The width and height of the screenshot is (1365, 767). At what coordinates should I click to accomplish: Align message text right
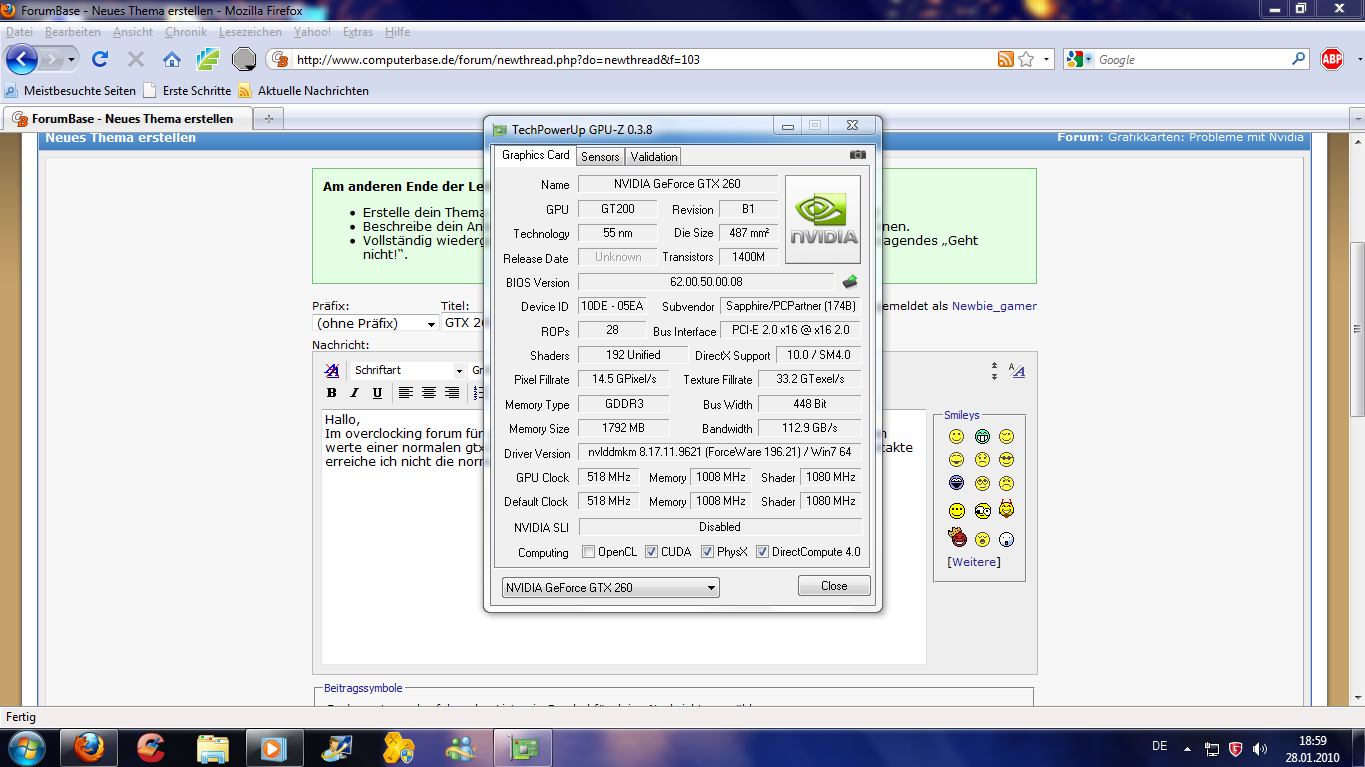452,393
